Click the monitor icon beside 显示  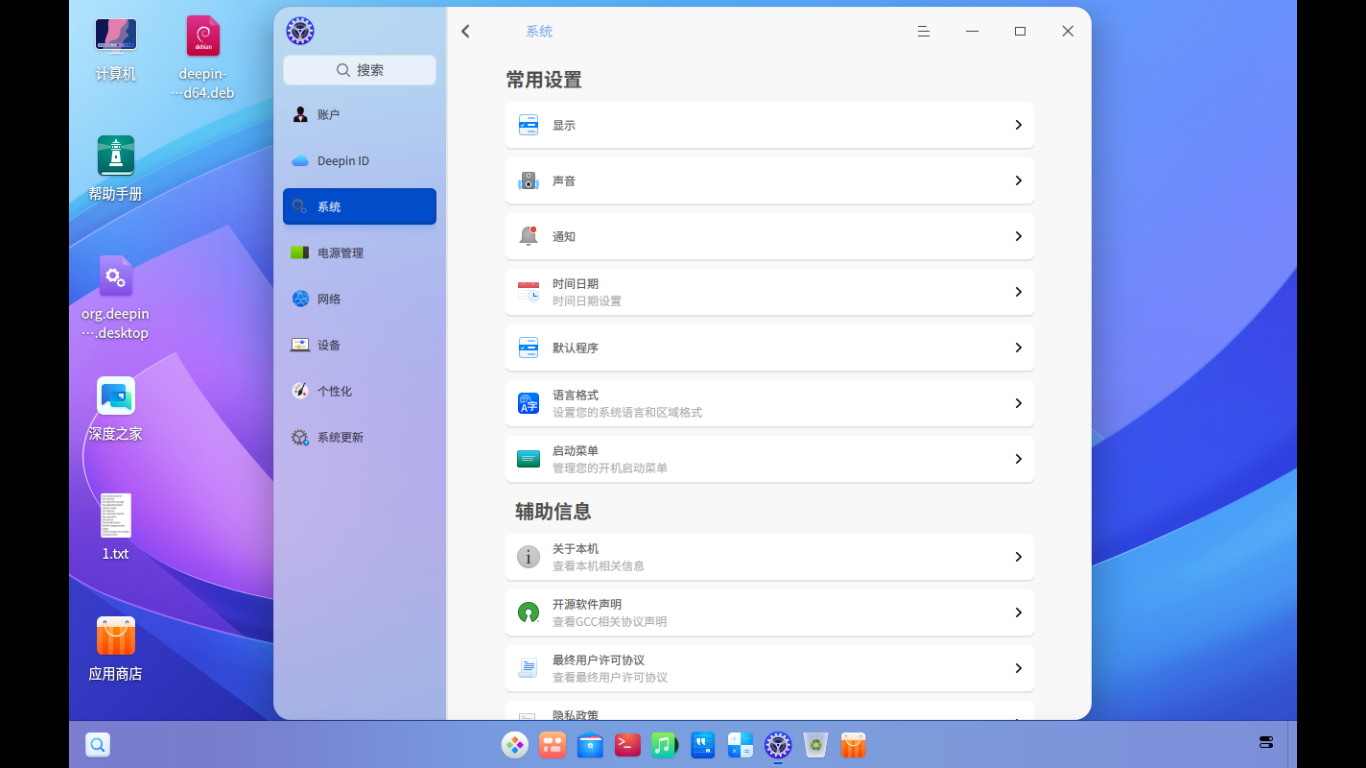click(528, 125)
